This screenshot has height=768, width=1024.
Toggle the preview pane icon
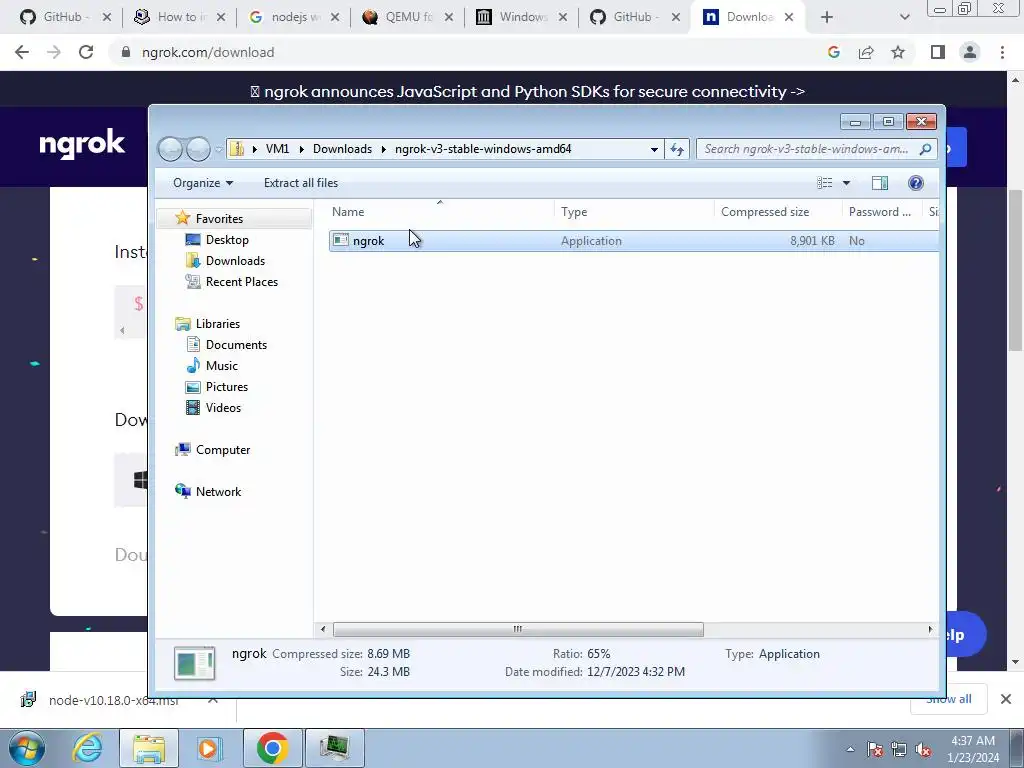pyautogui.click(x=880, y=183)
